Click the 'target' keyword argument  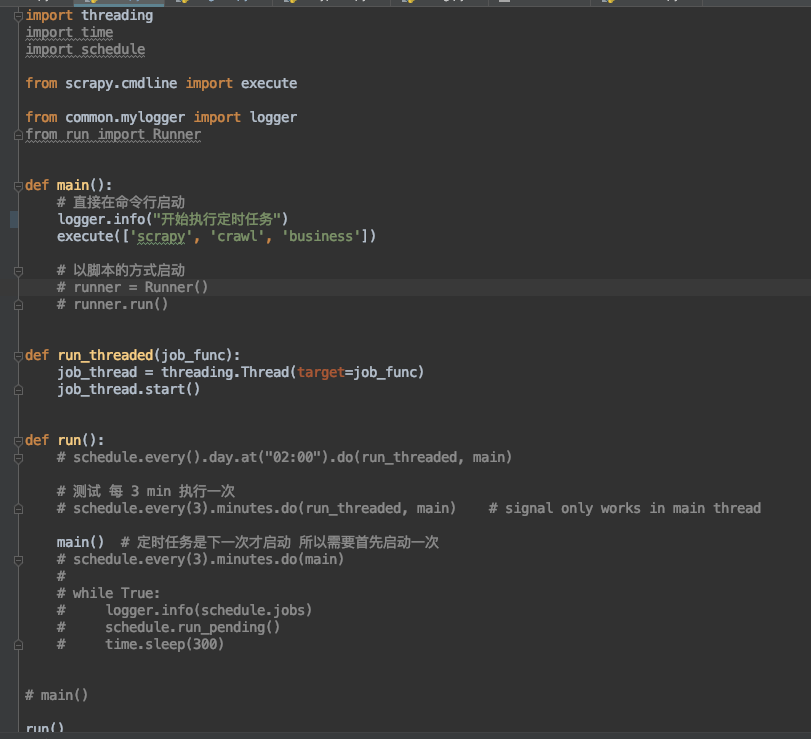pos(321,372)
